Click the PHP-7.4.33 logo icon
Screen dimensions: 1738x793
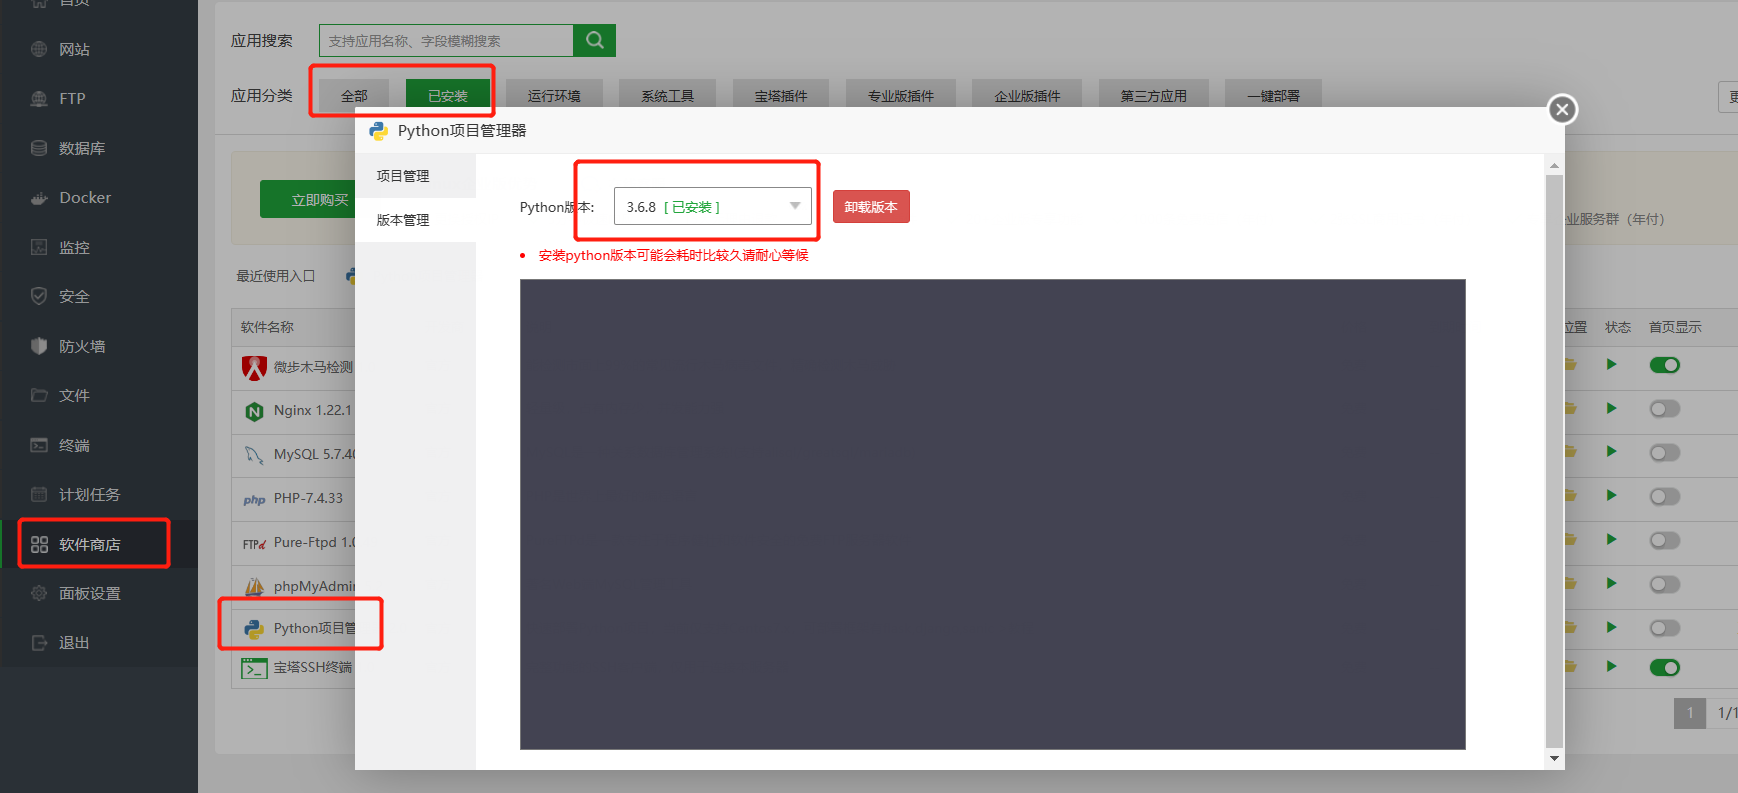pyautogui.click(x=254, y=499)
